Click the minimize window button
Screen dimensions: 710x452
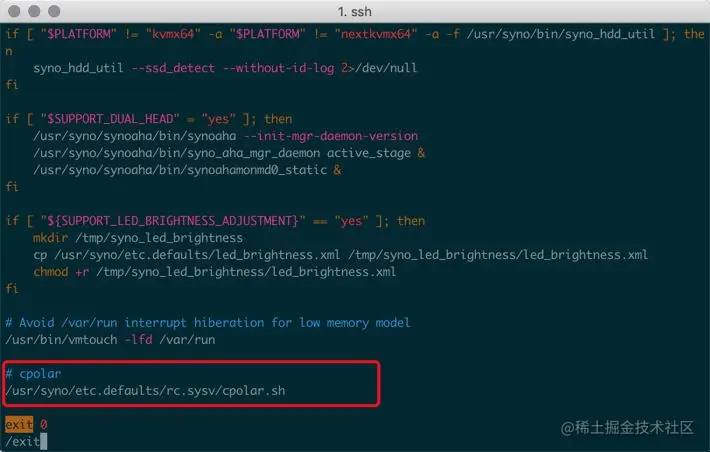(x=34, y=11)
